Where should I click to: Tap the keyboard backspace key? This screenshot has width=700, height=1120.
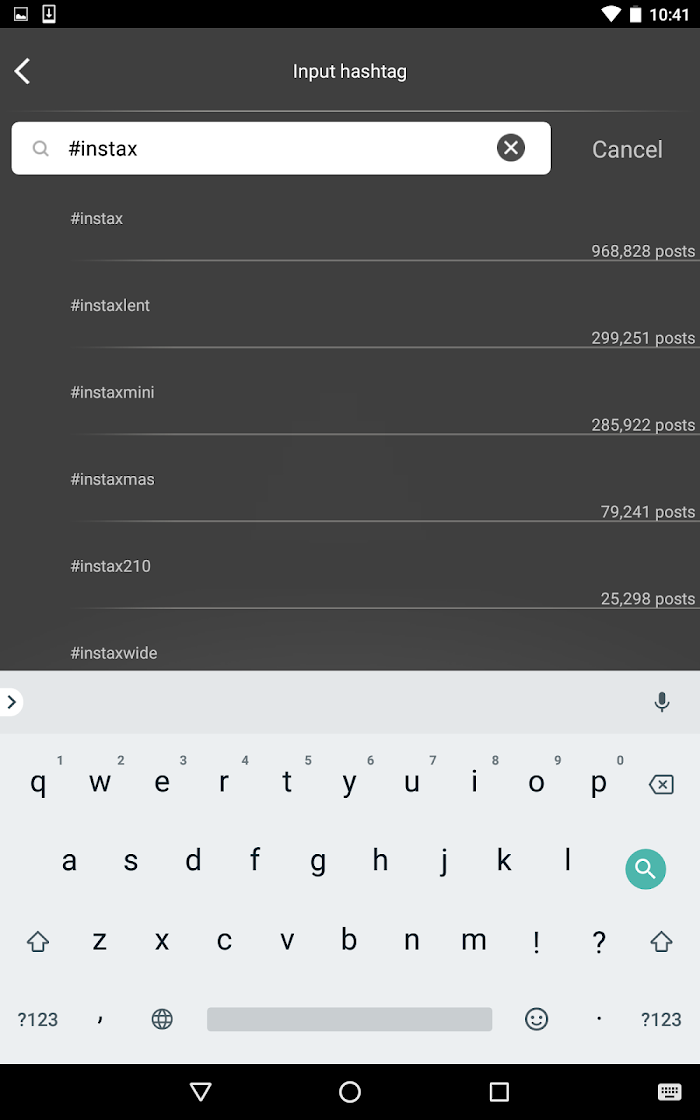[661, 785]
